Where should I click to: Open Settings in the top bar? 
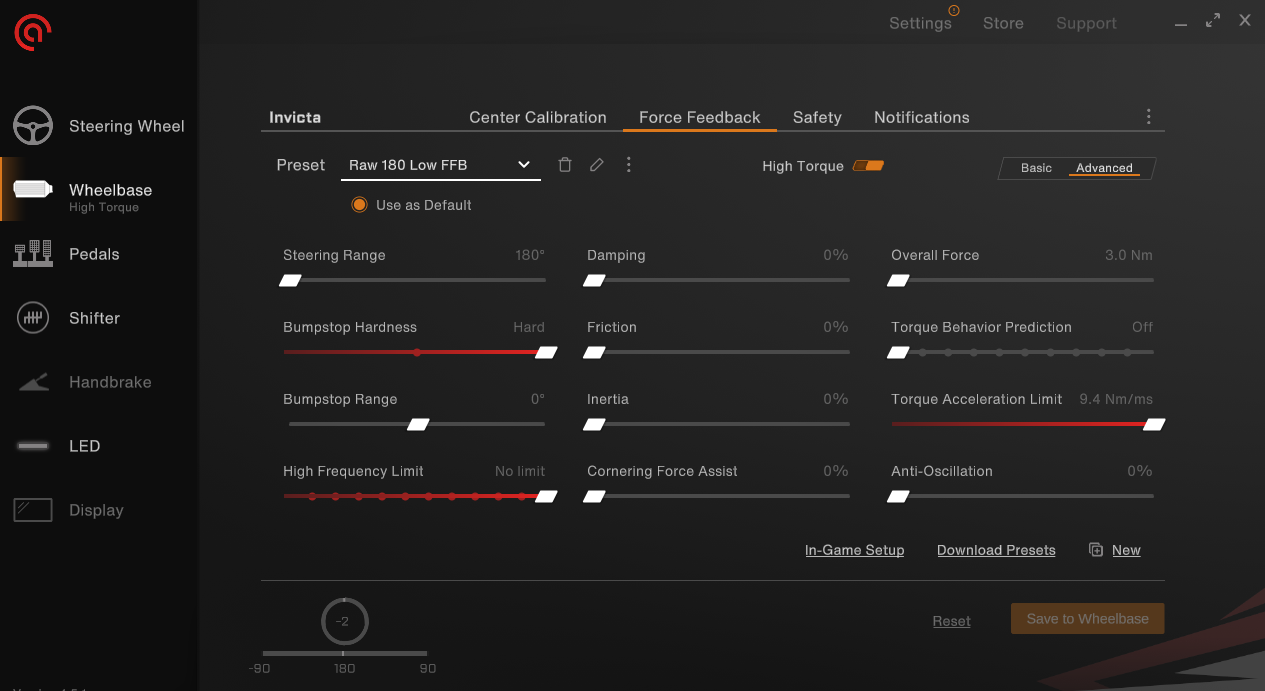(x=920, y=23)
